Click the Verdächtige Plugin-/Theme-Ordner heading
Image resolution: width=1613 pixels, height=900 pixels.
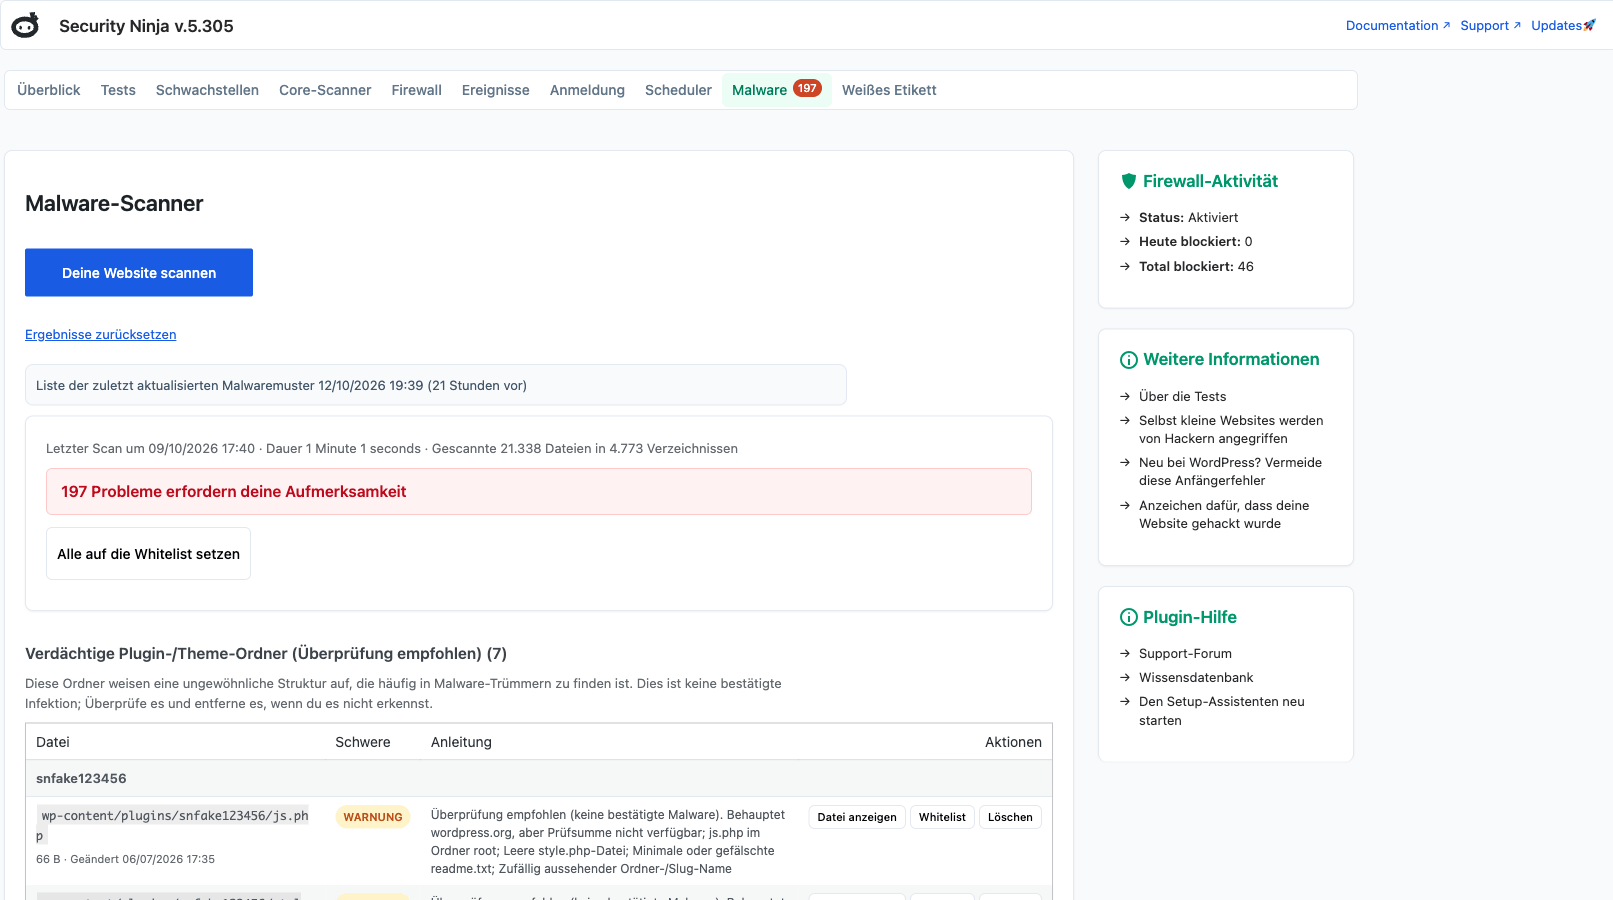point(266,654)
